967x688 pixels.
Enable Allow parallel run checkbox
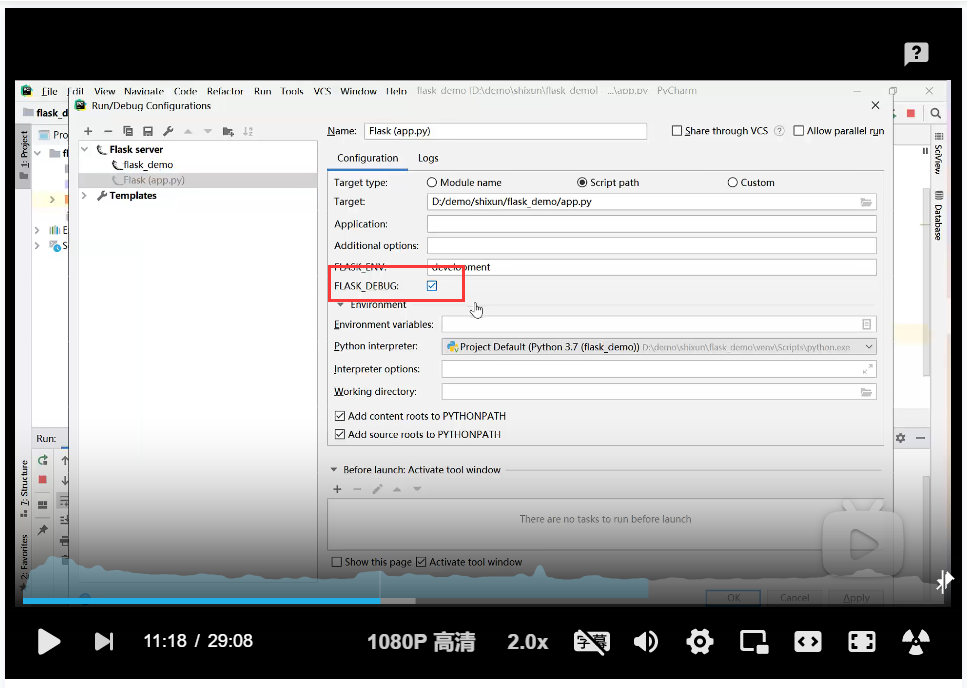click(799, 131)
